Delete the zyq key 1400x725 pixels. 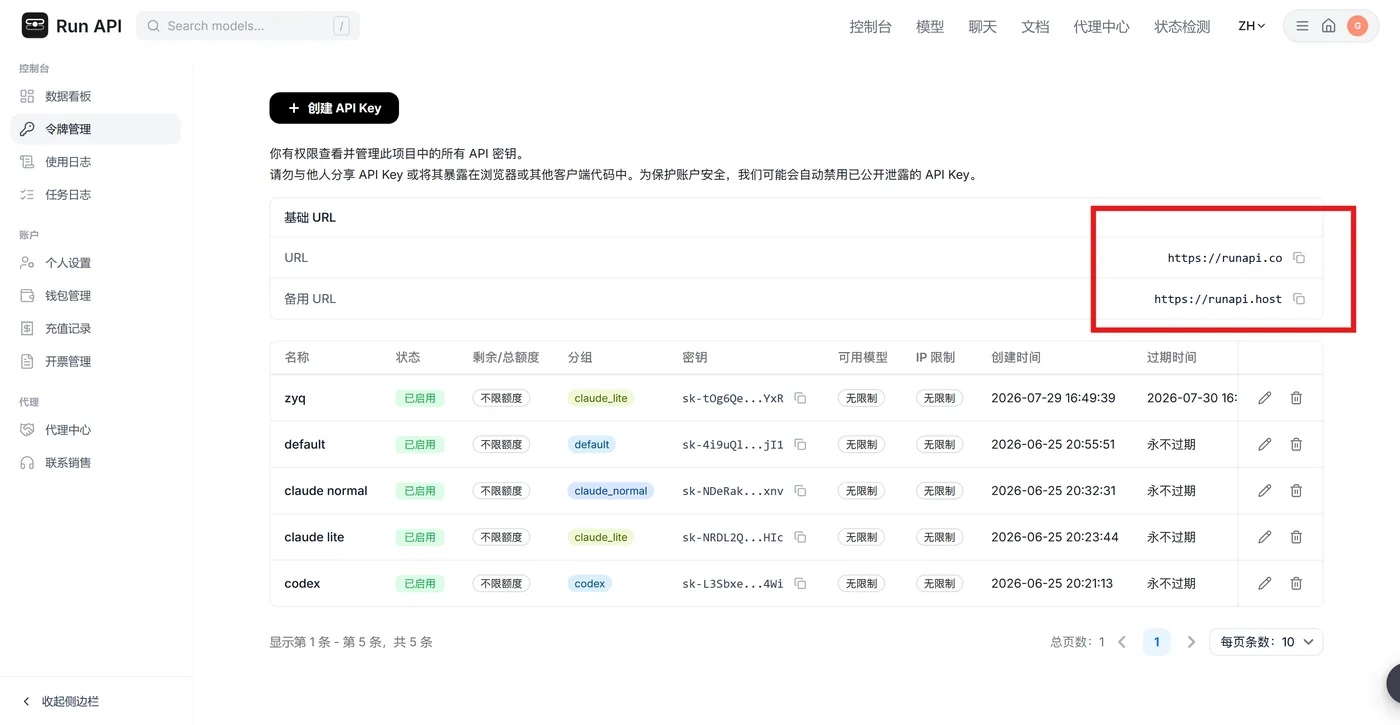tap(1296, 398)
